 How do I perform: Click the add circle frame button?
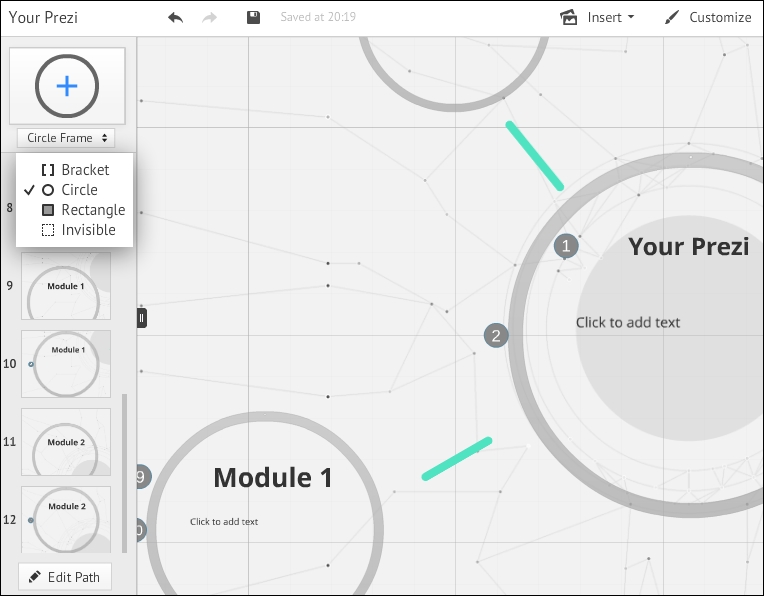67,86
